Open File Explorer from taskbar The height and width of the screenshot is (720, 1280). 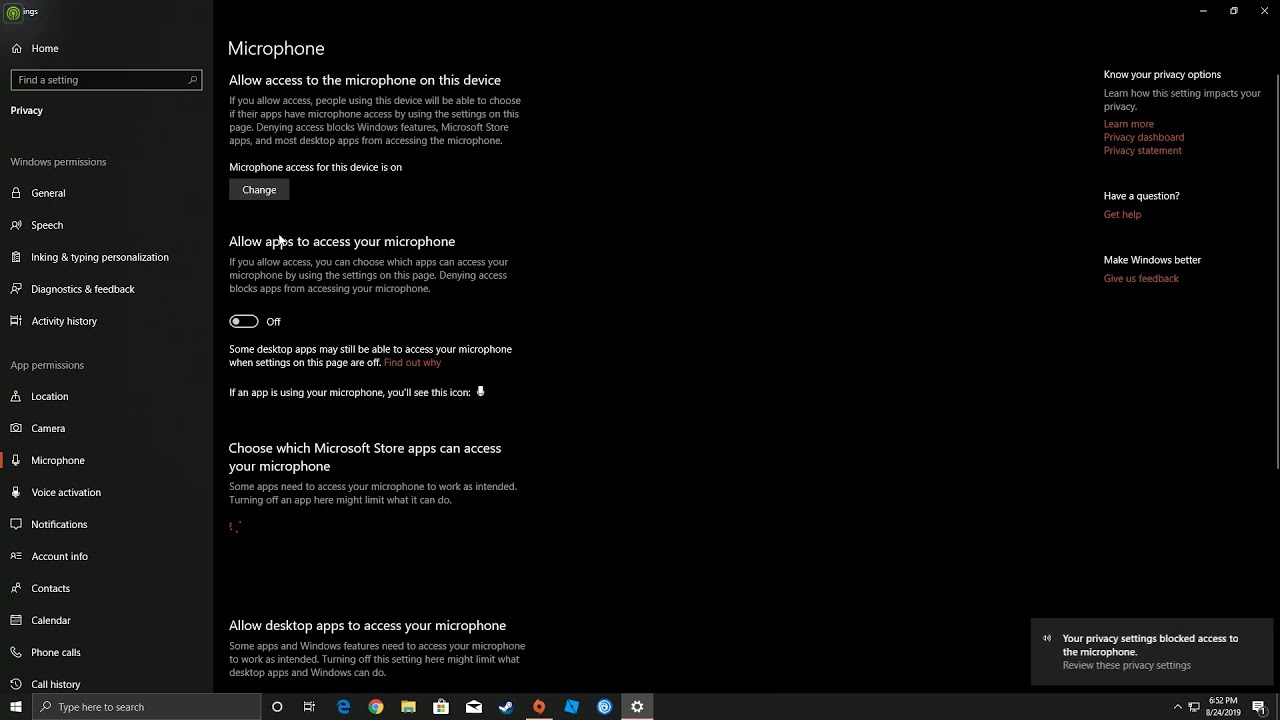click(408, 707)
